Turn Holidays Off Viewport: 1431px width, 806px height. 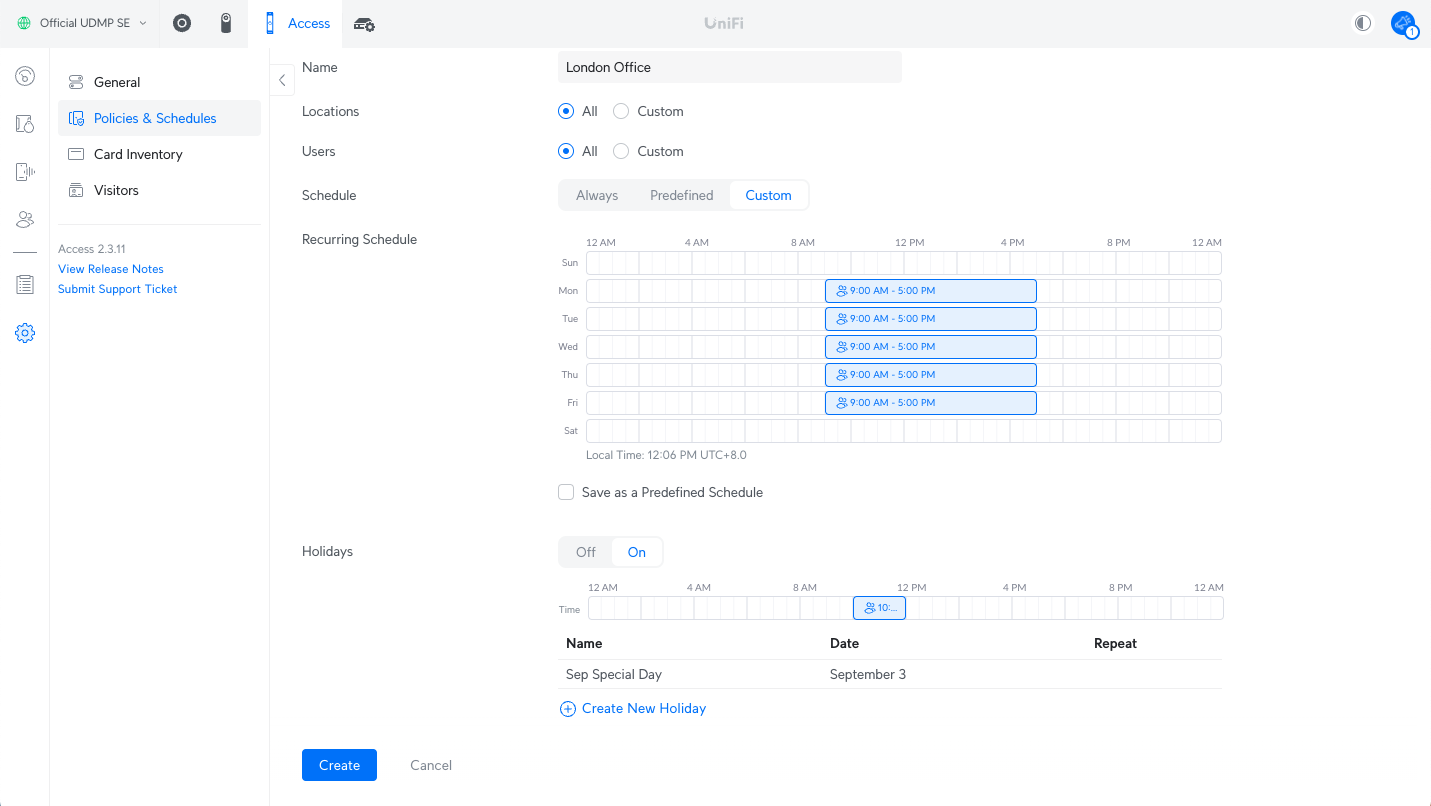pos(586,552)
